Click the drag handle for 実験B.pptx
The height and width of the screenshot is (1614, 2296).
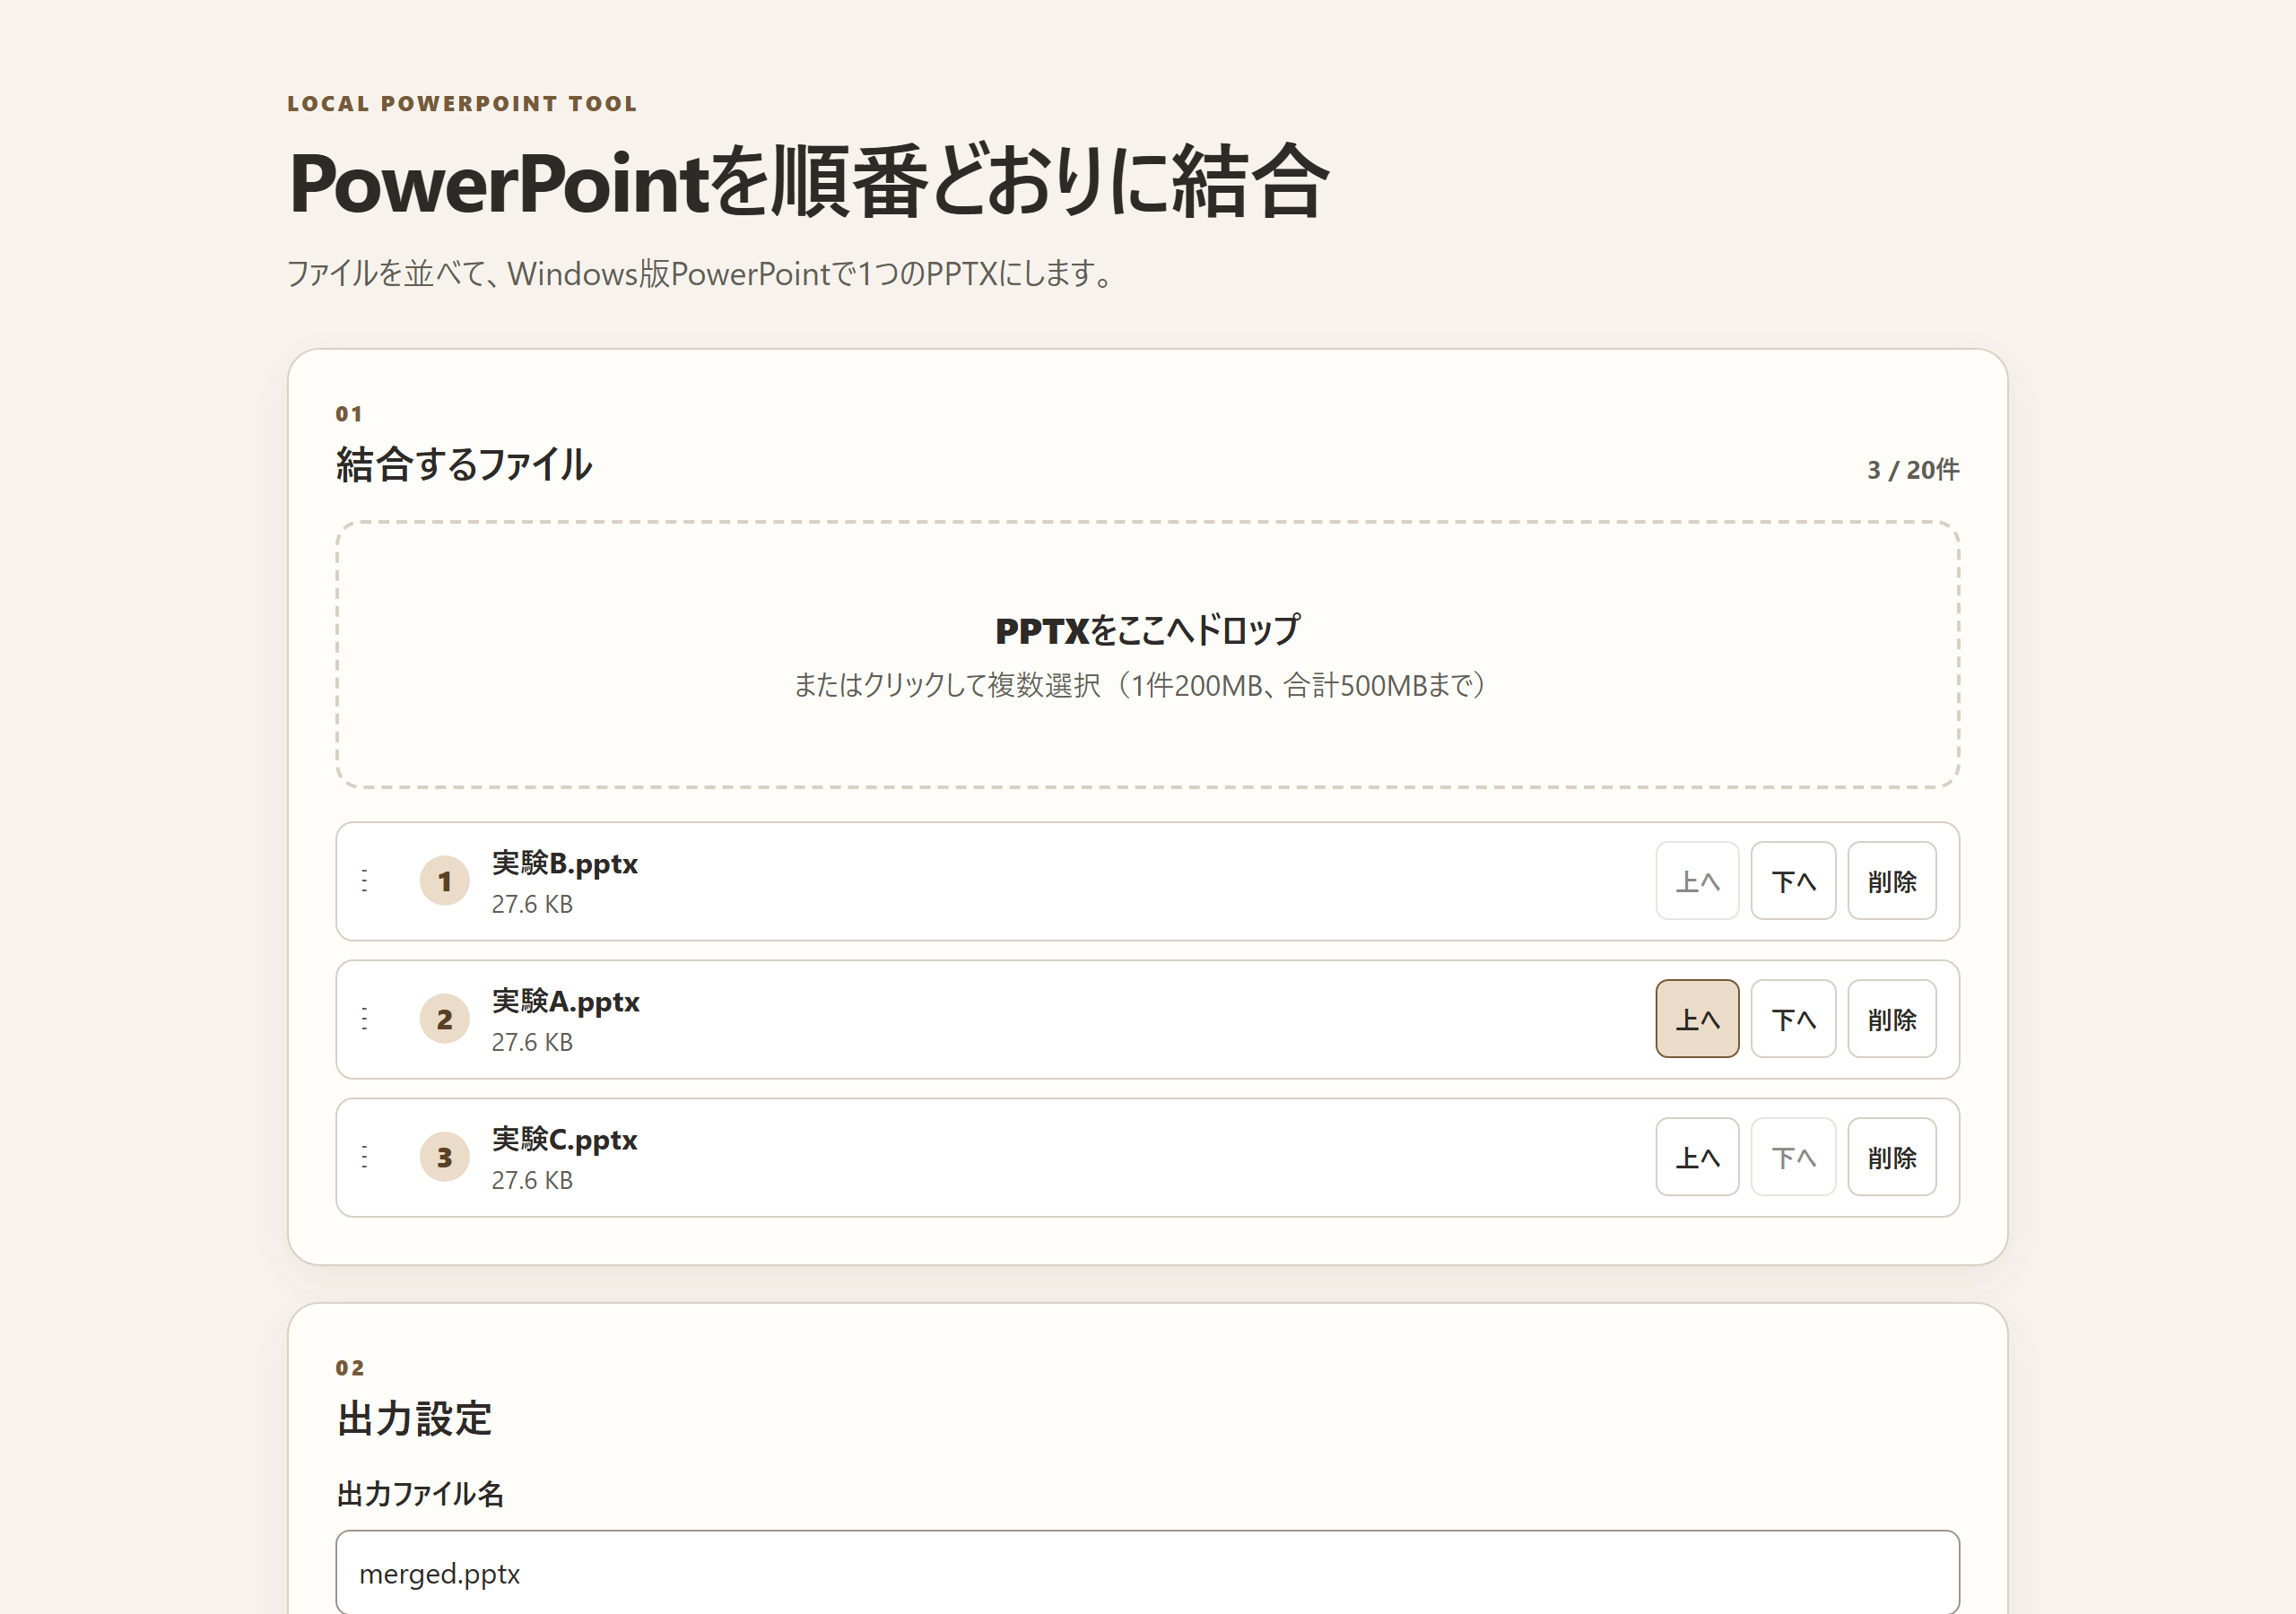364,881
